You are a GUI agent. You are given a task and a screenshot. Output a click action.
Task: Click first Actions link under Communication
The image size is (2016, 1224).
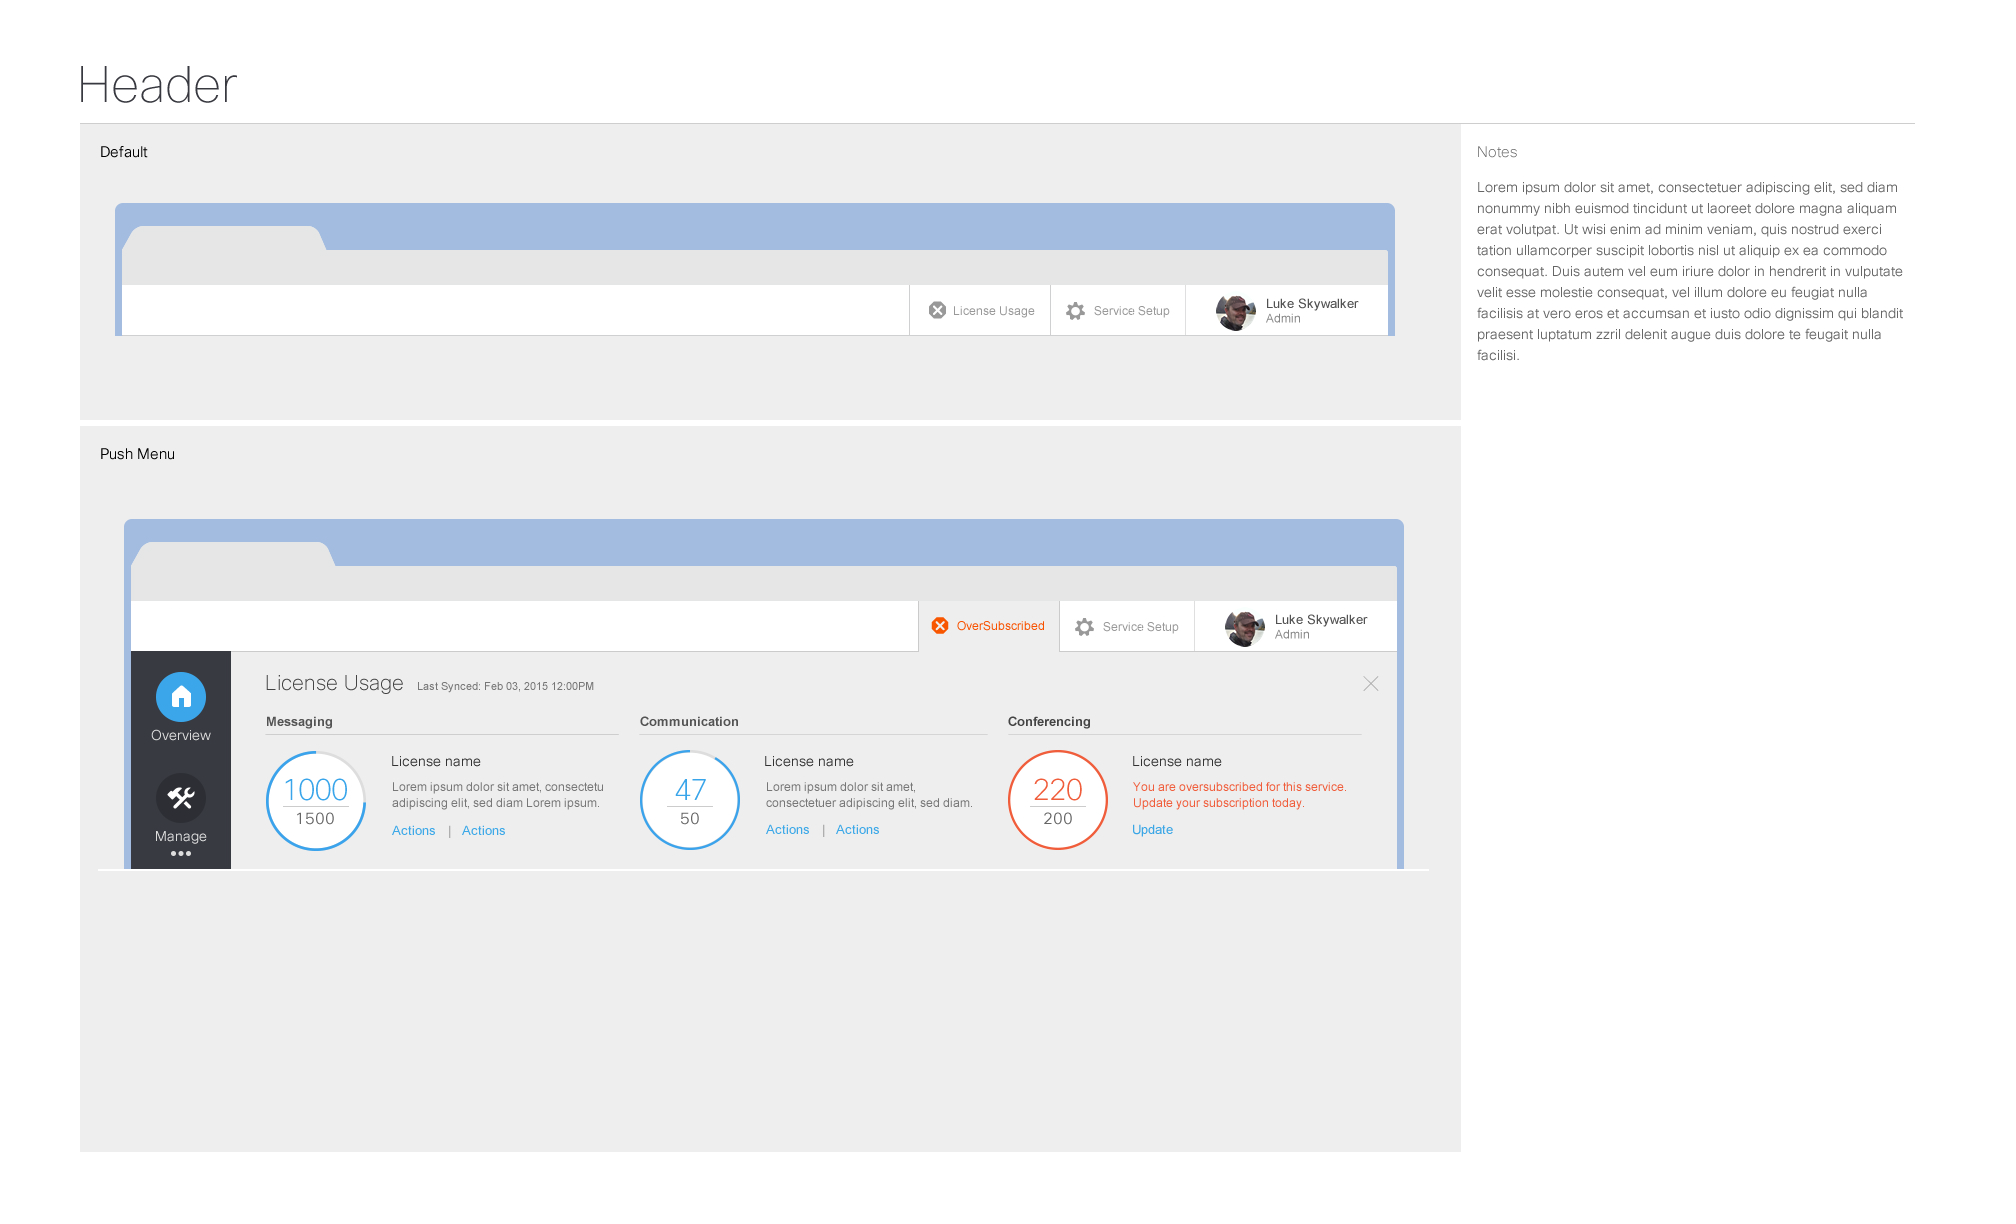[x=787, y=830]
